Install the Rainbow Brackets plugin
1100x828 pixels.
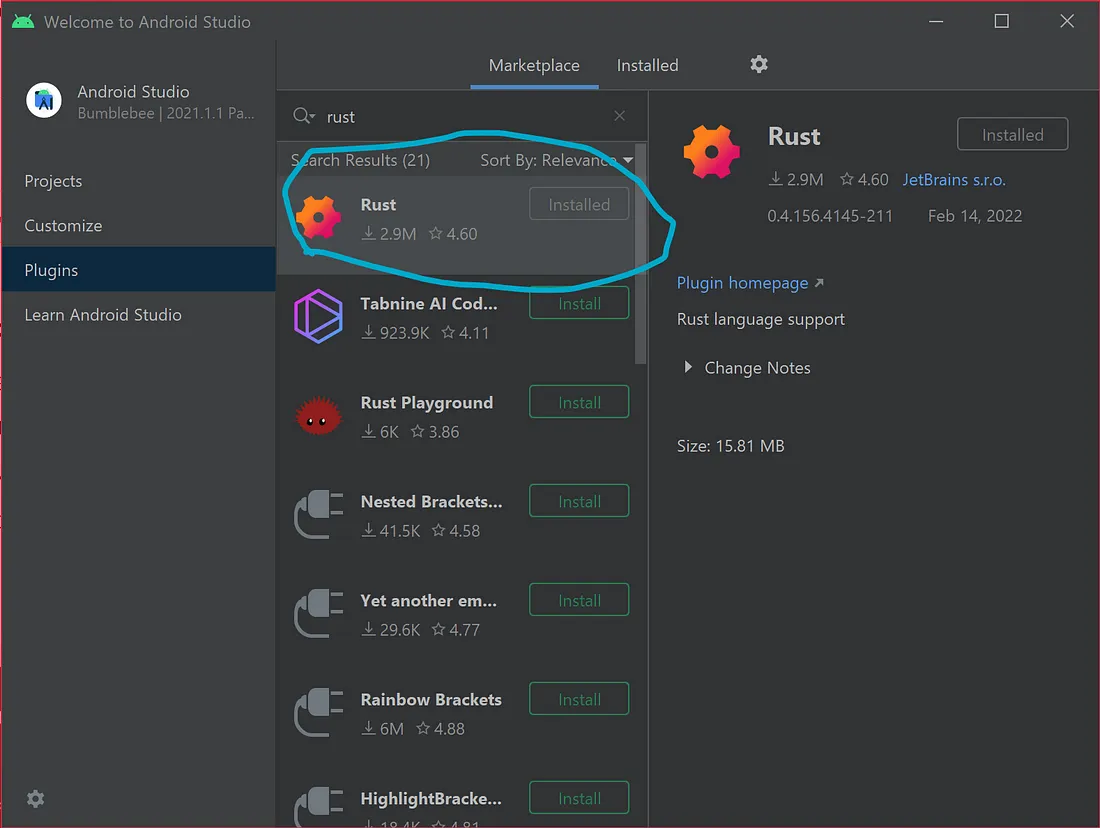[x=579, y=699]
